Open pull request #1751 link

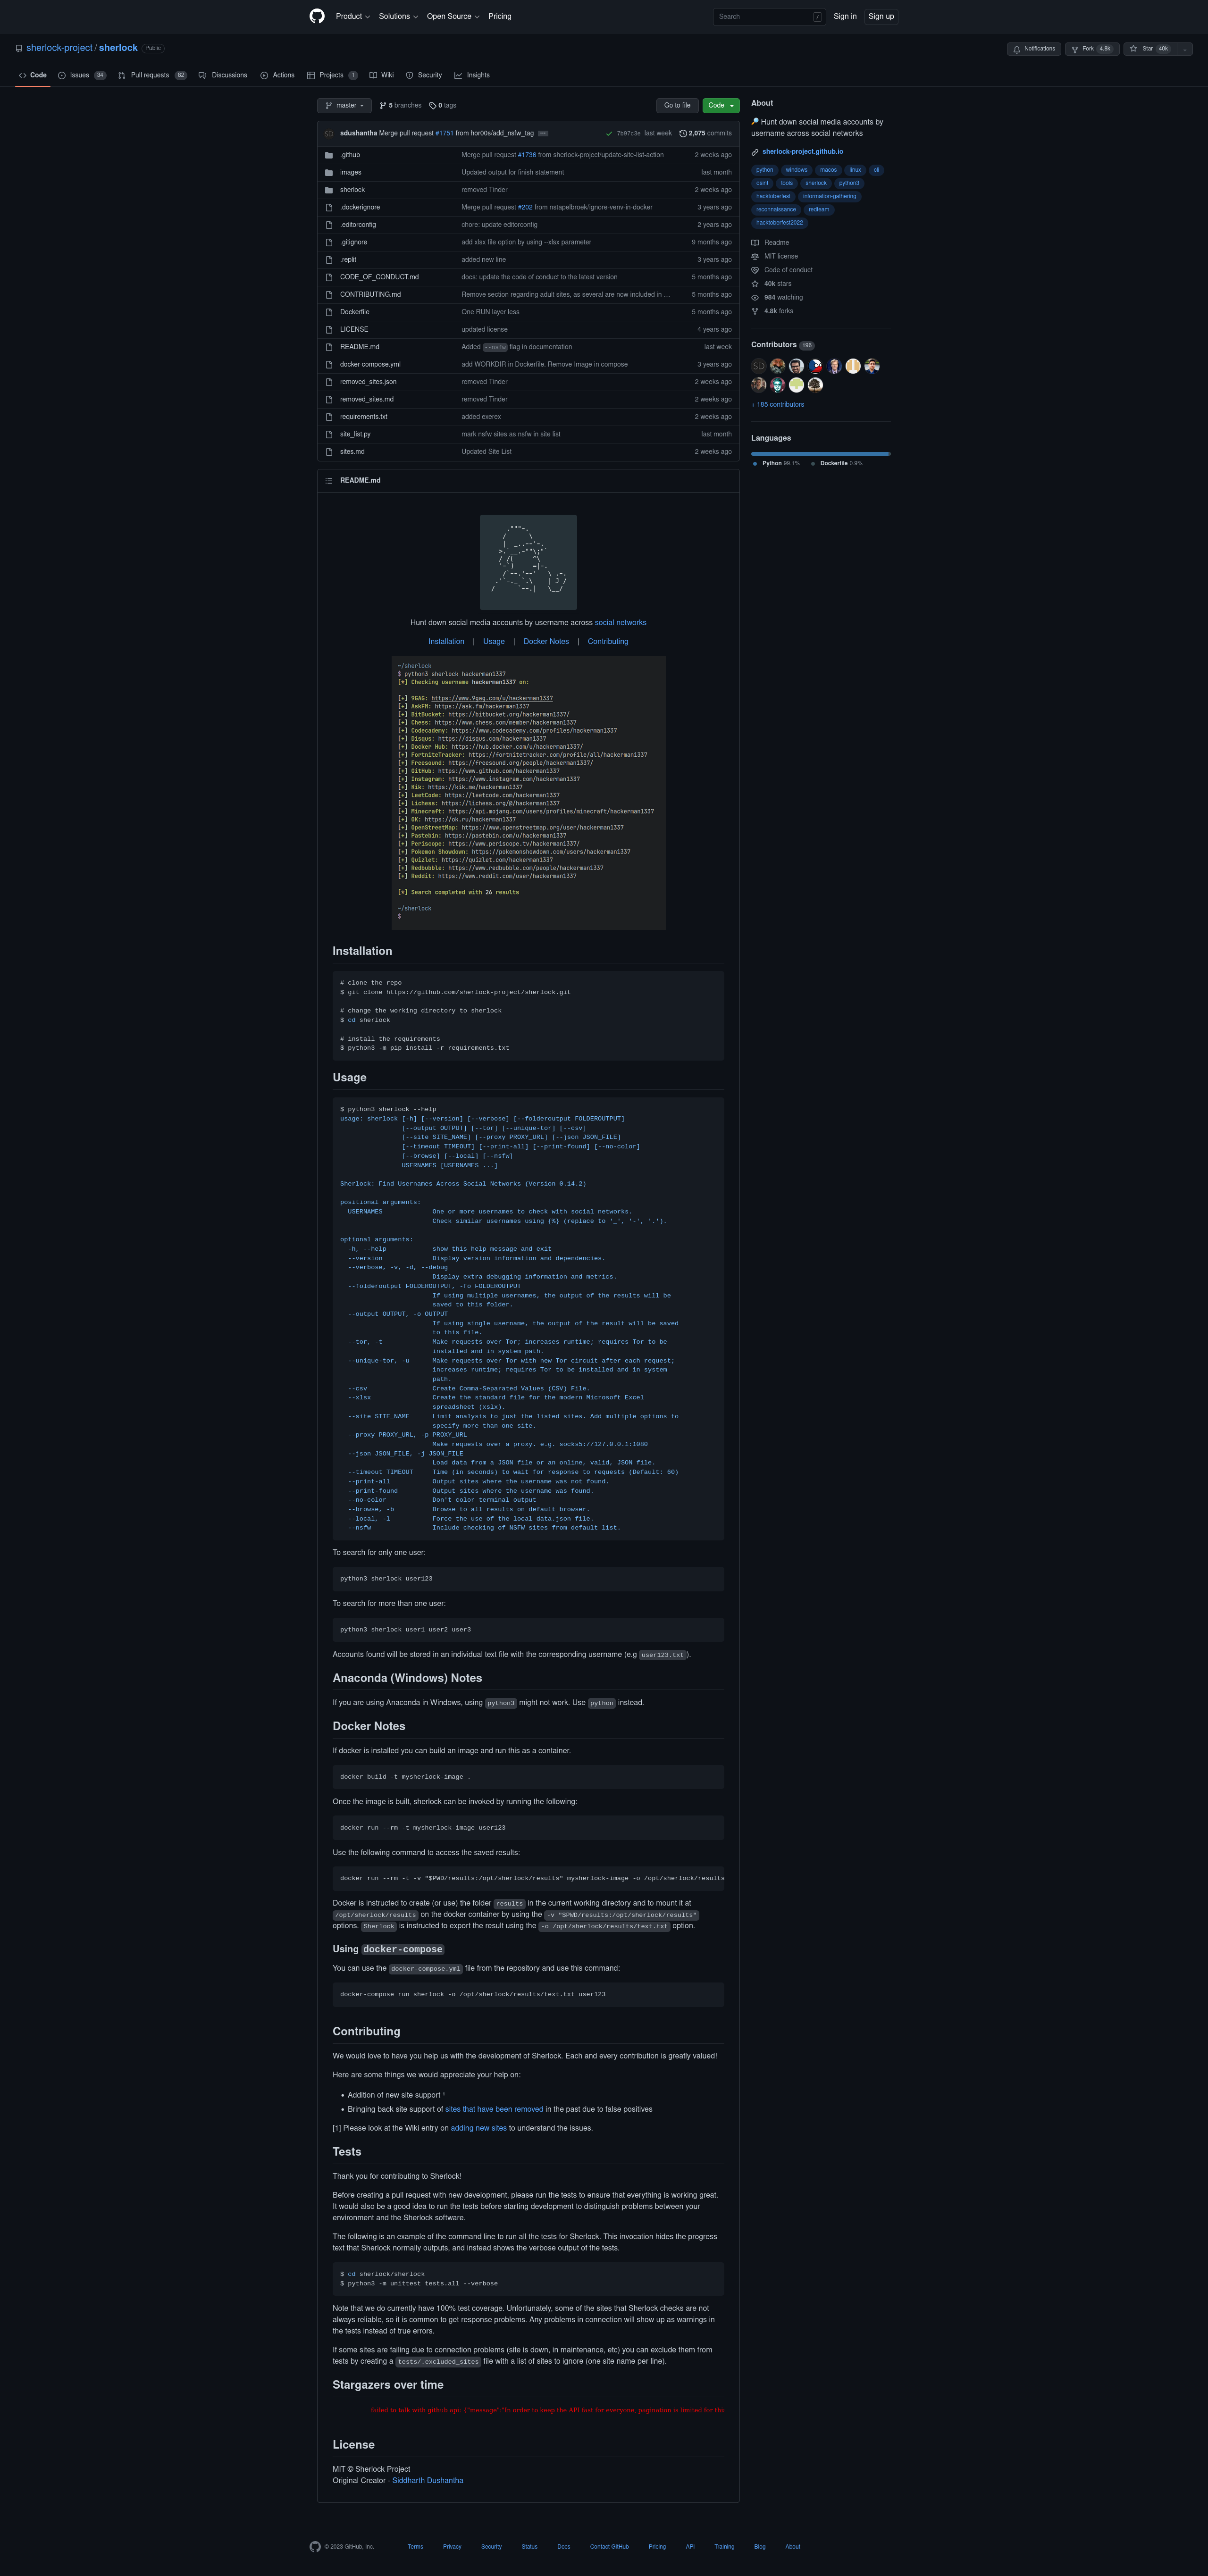pyautogui.click(x=444, y=133)
